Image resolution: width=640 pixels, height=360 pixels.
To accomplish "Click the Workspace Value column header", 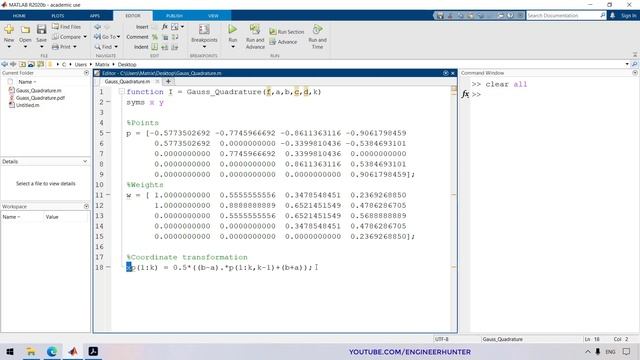I will 52,217.
